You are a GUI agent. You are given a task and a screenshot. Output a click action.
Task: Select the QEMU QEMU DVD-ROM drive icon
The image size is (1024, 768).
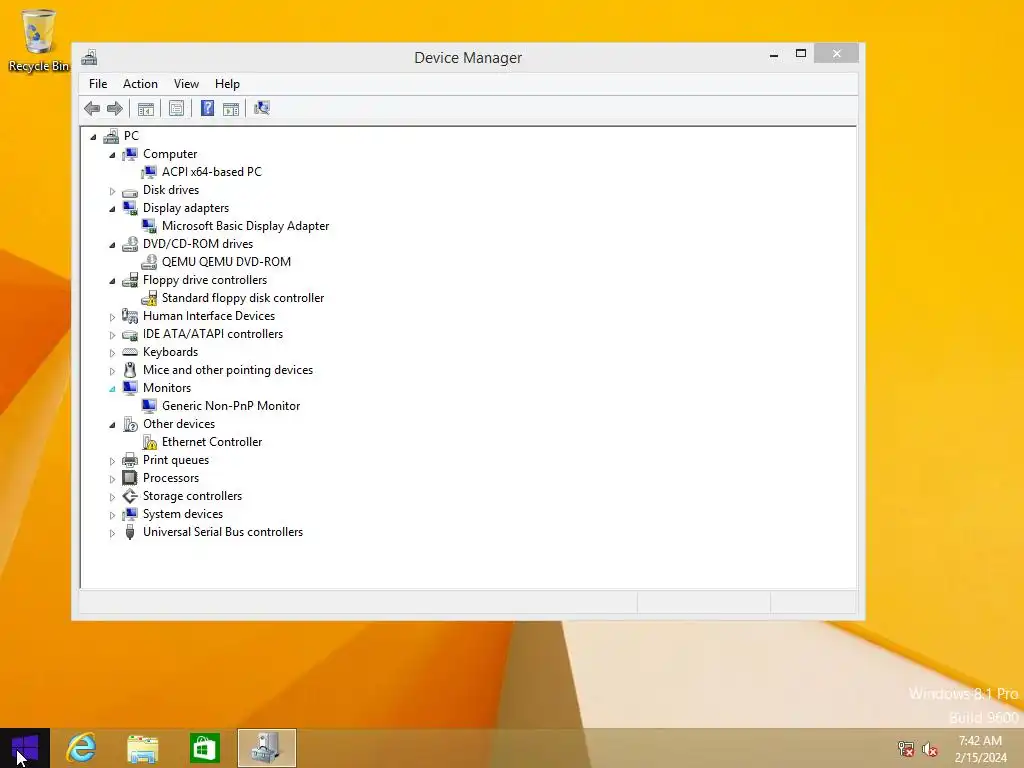(x=149, y=262)
